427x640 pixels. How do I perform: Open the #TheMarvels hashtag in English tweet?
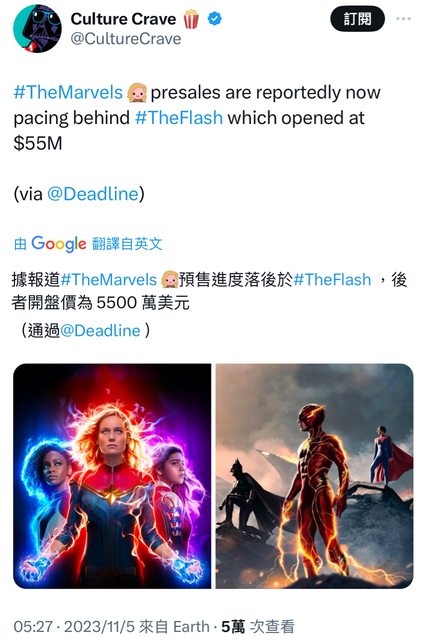(68, 92)
